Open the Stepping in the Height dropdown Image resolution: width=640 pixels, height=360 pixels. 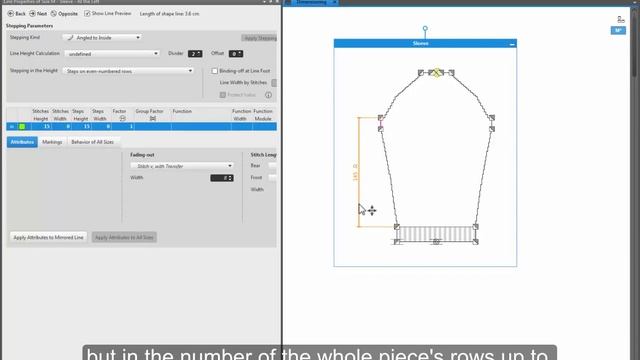click(x=128, y=71)
